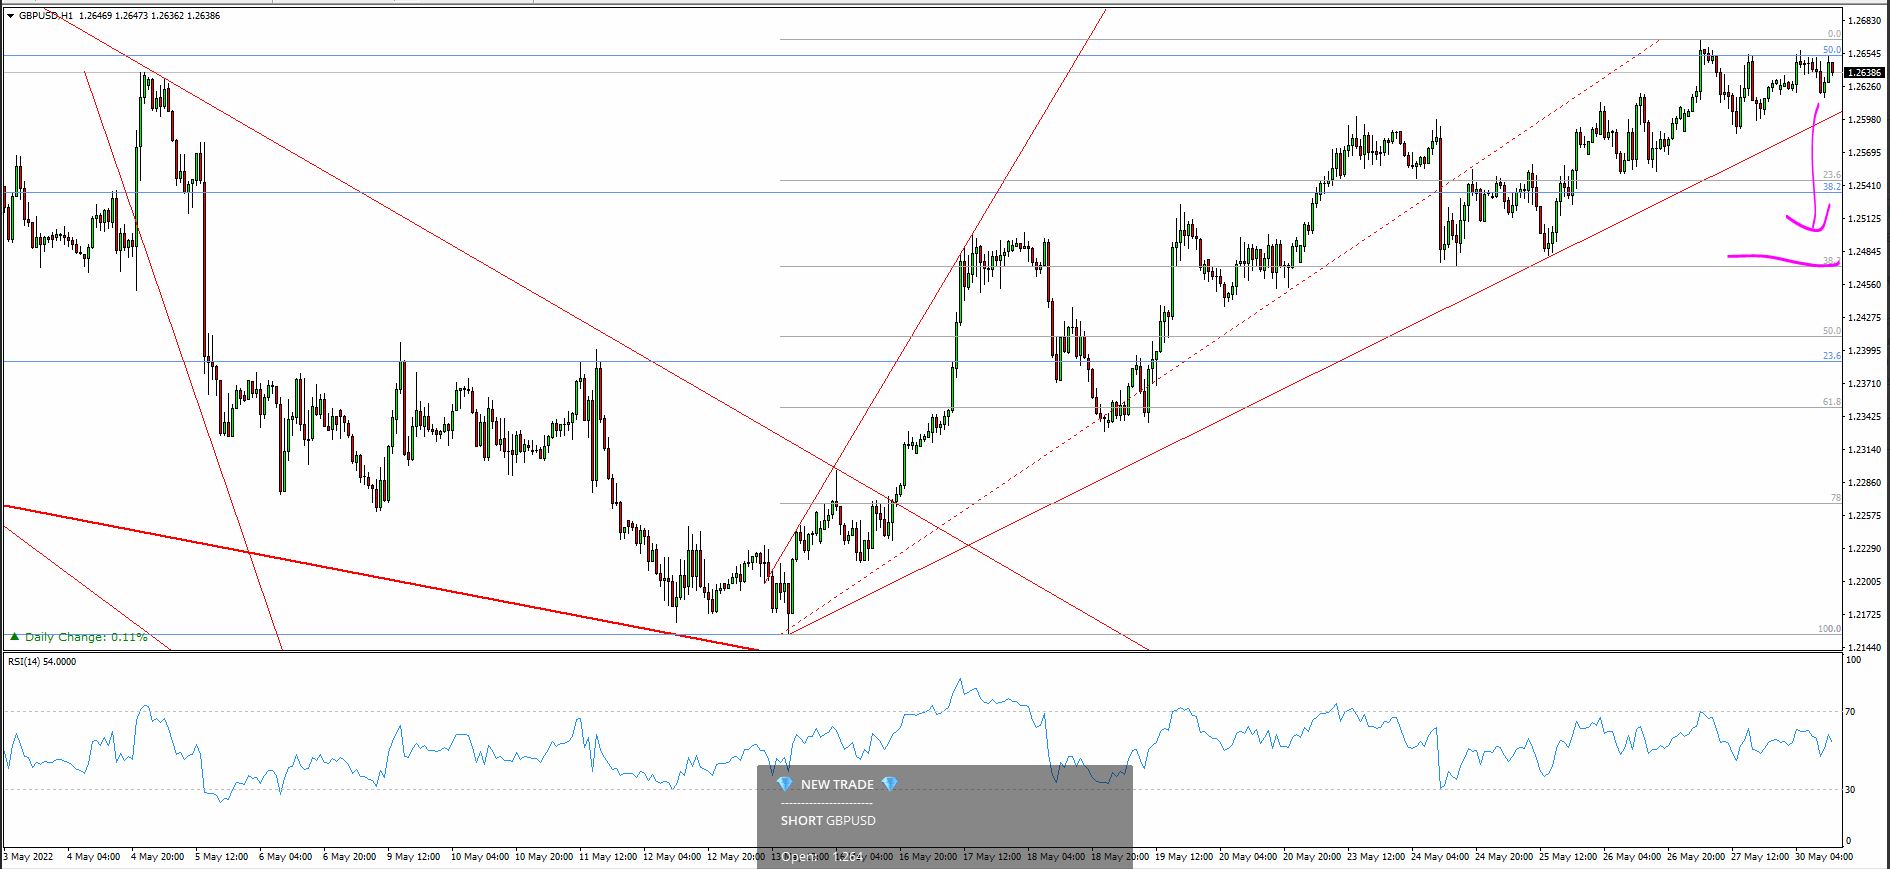Viewport: 1890px width, 869px height.
Task: Click the GBPUSD,H1 chart title text
Action: pyautogui.click(x=45, y=16)
